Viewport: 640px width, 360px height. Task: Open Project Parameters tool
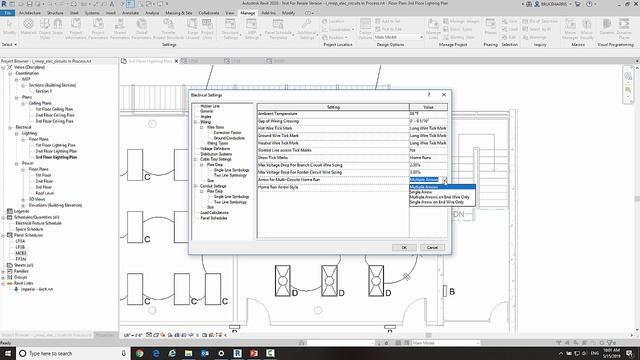click(x=98, y=28)
